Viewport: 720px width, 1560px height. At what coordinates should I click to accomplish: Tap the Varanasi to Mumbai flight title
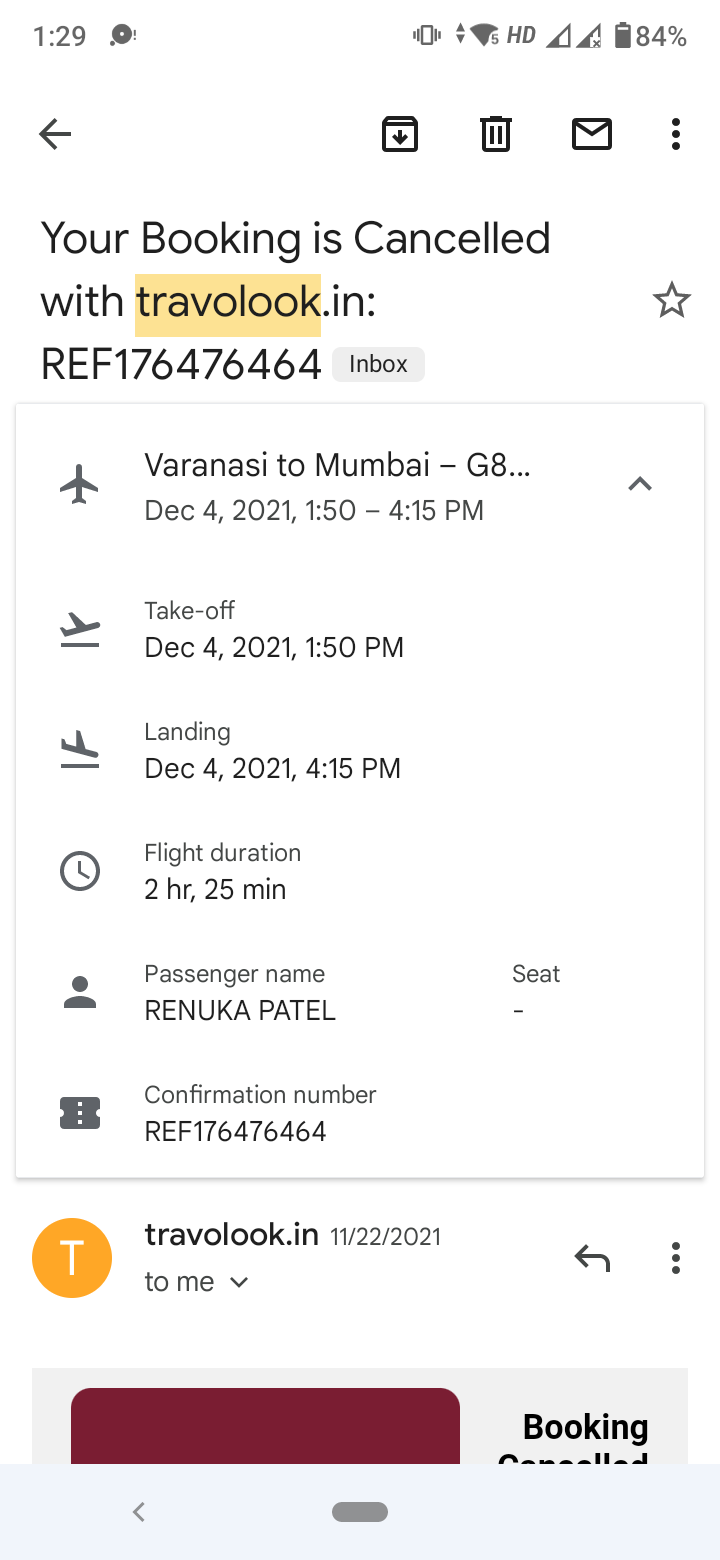pos(337,465)
